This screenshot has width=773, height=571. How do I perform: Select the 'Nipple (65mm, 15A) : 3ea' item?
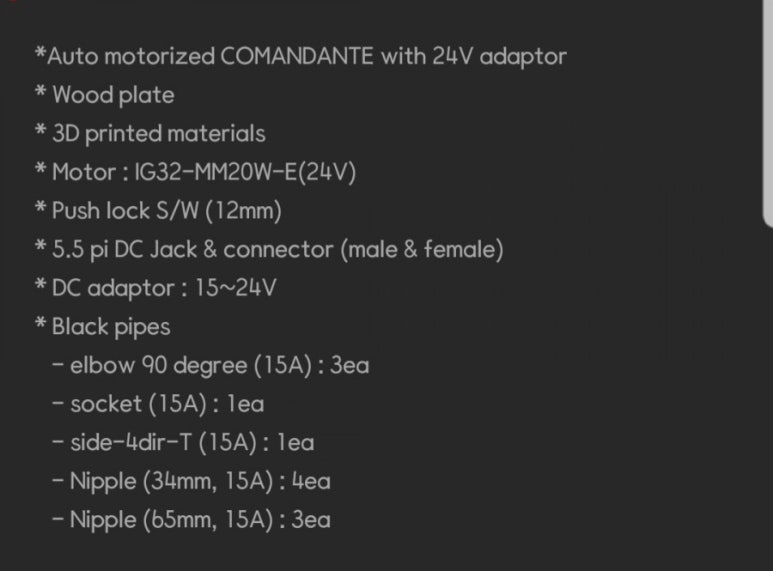191,520
